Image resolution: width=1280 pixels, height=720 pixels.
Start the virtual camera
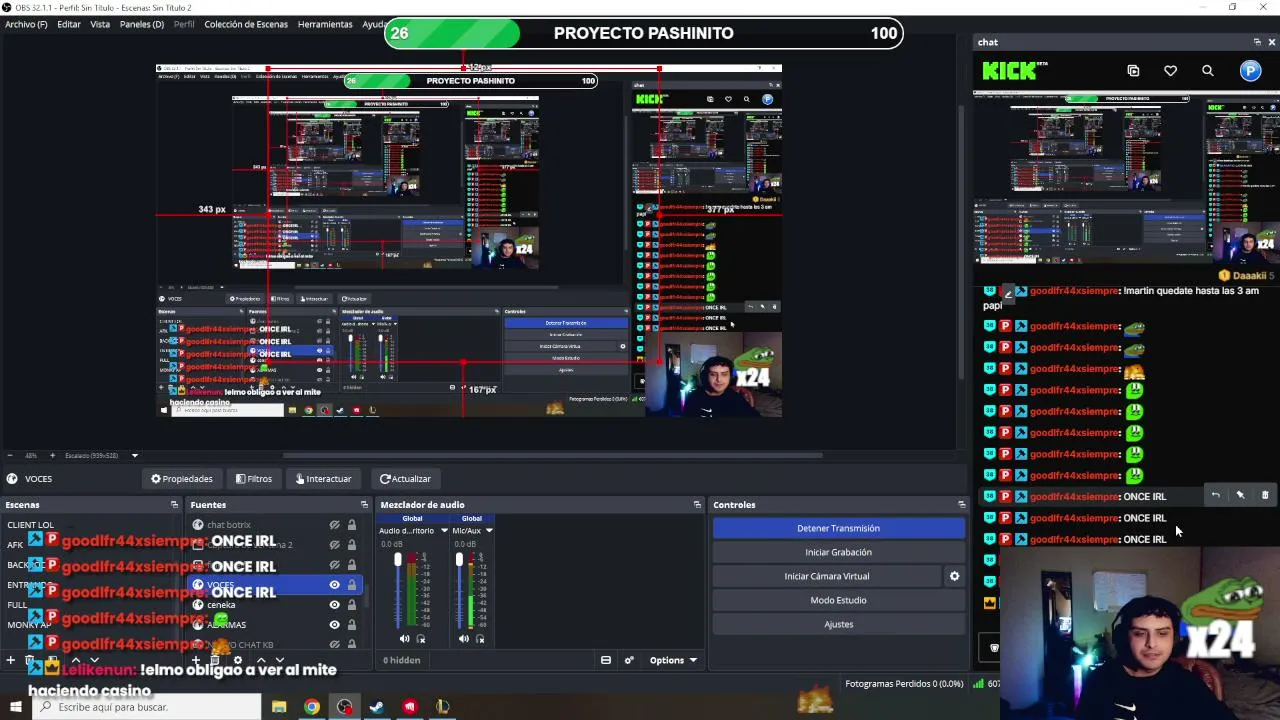tap(827, 576)
